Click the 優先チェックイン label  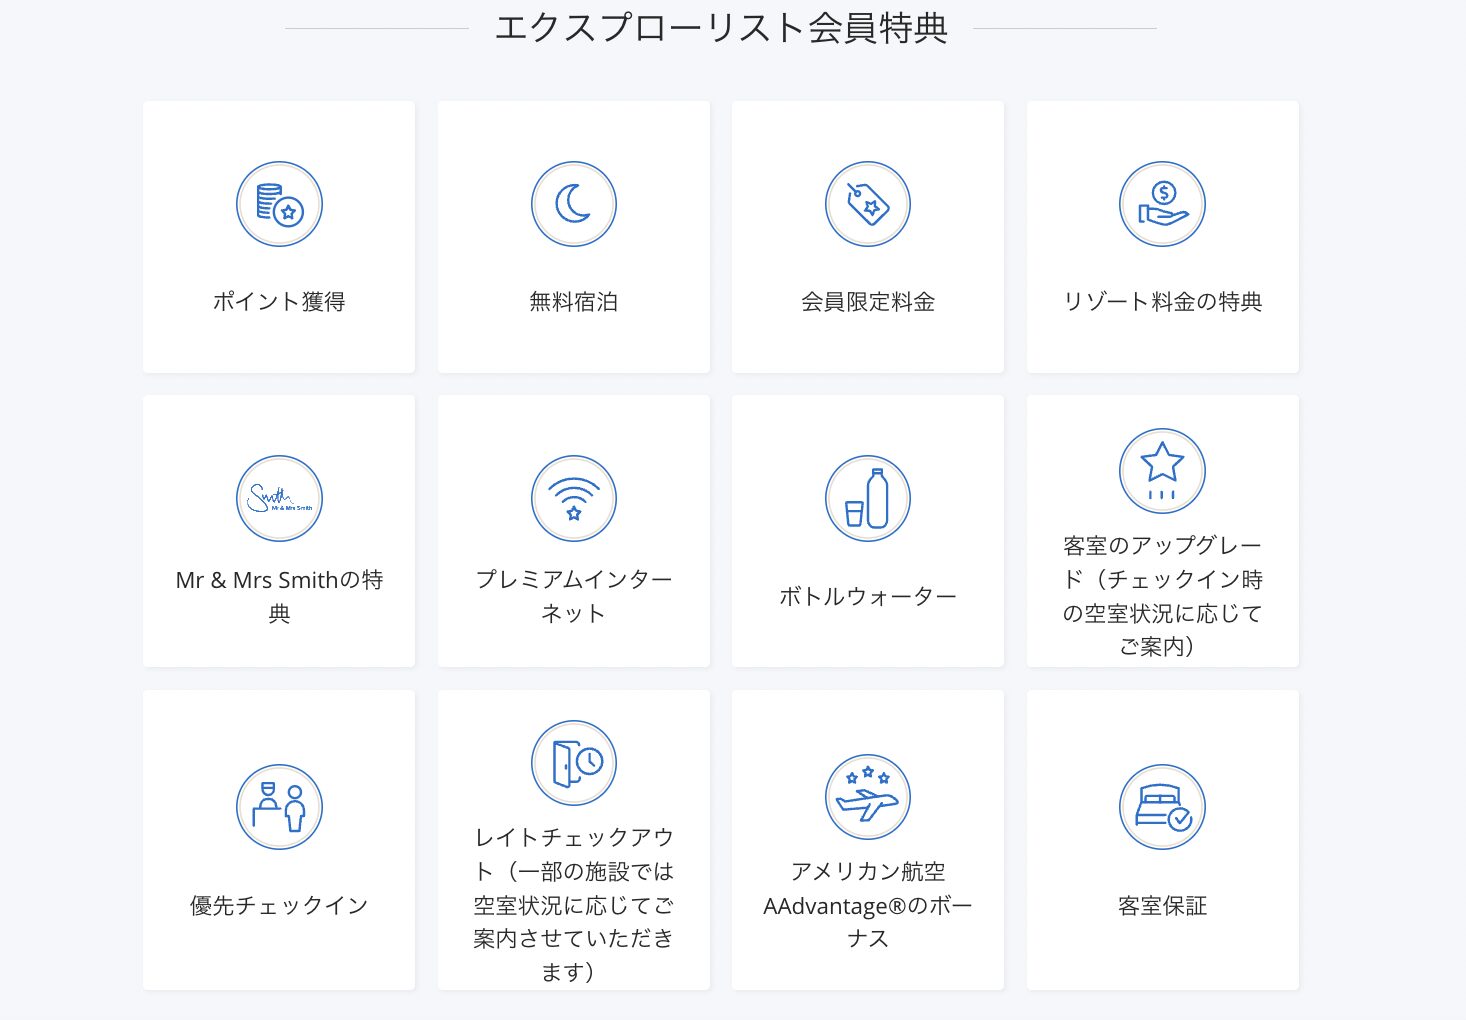click(x=279, y=906)
